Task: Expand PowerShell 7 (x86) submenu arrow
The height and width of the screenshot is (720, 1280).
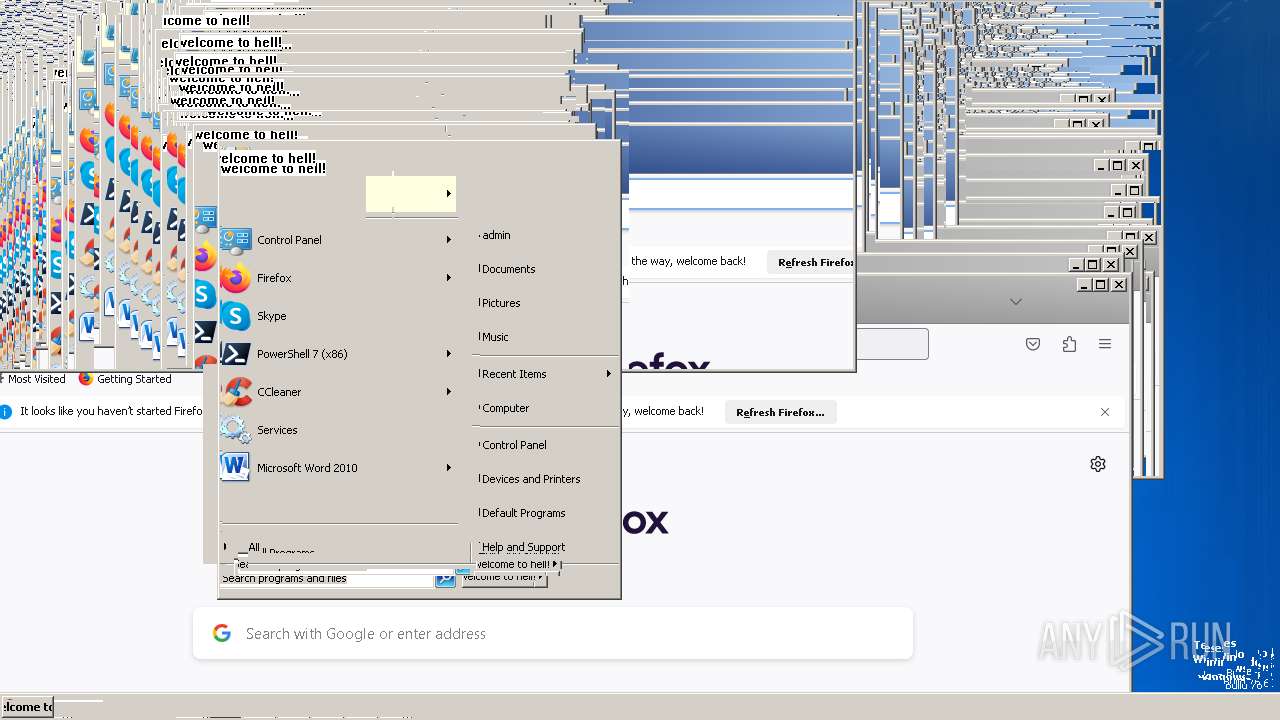Action: [449, 354]
